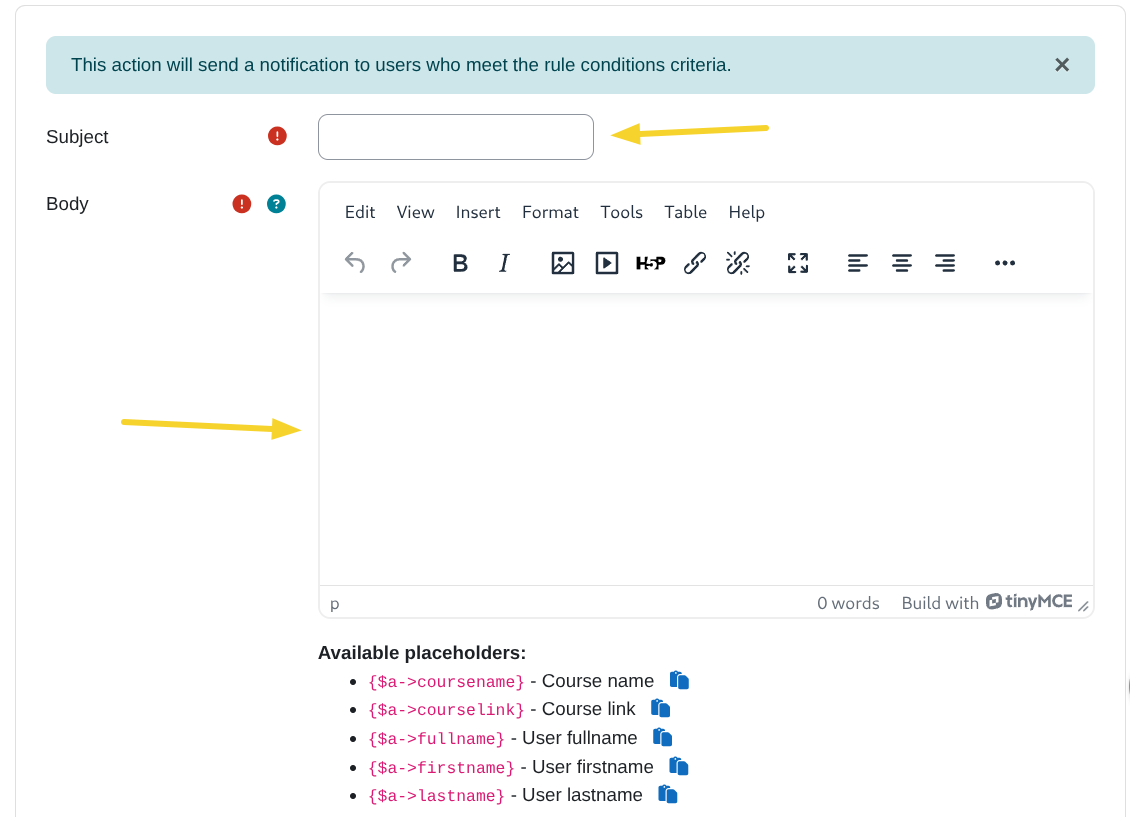Center align the text

[901, 263]
